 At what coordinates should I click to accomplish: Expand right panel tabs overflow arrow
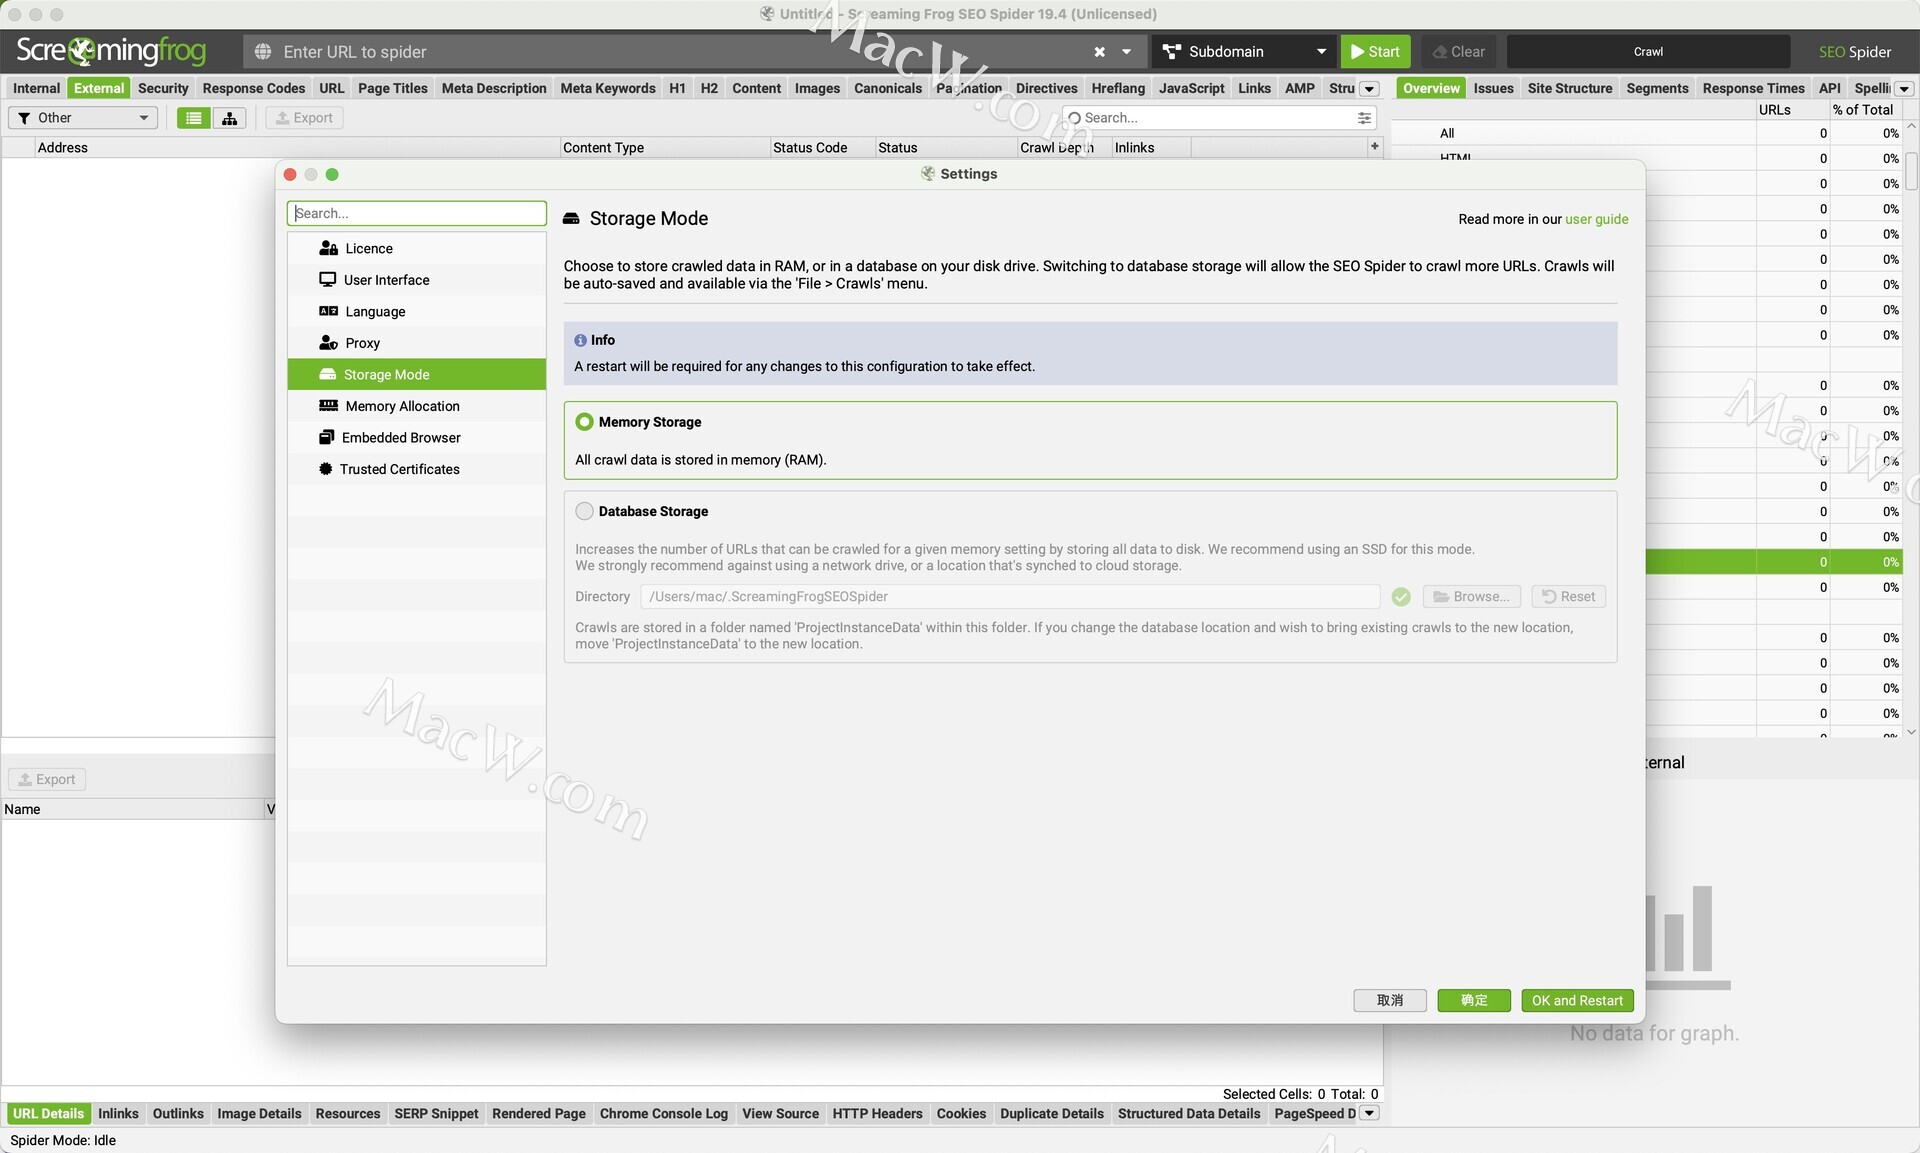1904,89
